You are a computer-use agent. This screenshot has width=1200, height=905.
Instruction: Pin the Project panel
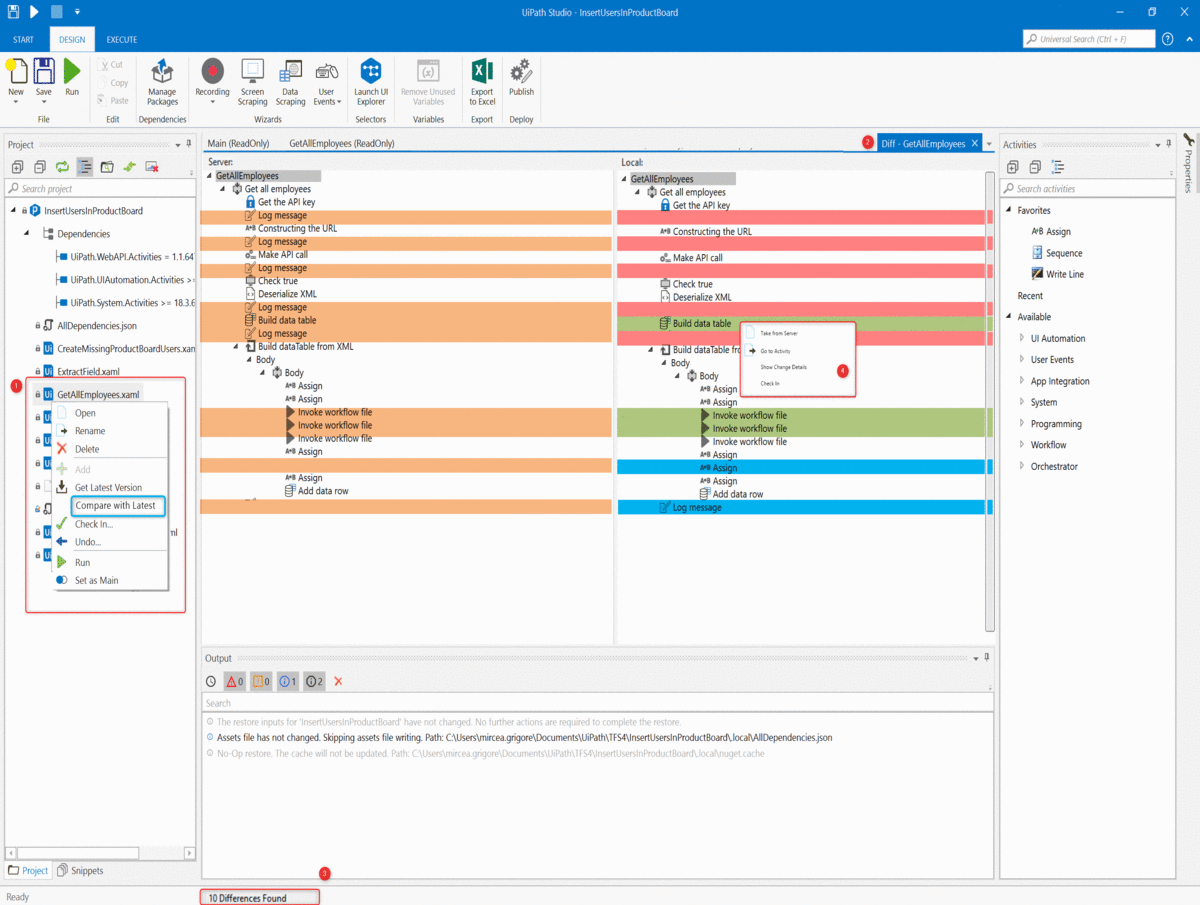[189, 144]
